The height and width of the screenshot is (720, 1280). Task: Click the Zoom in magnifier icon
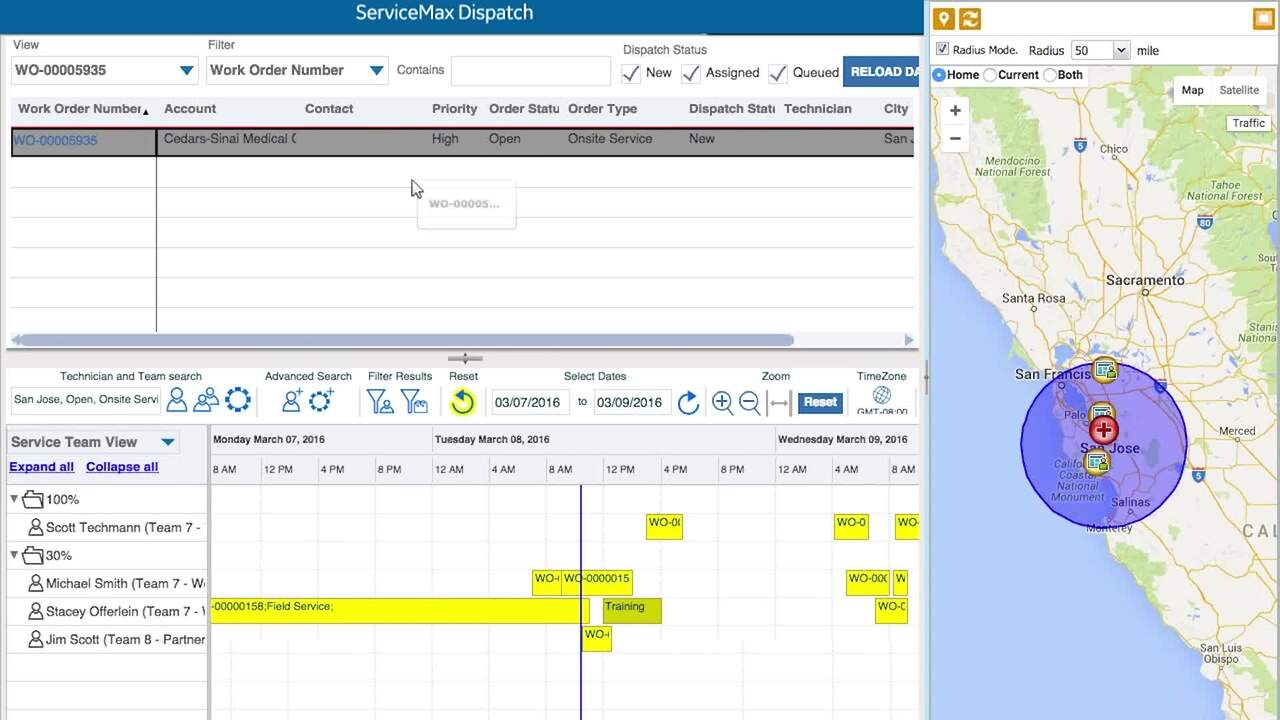[722, 402]
